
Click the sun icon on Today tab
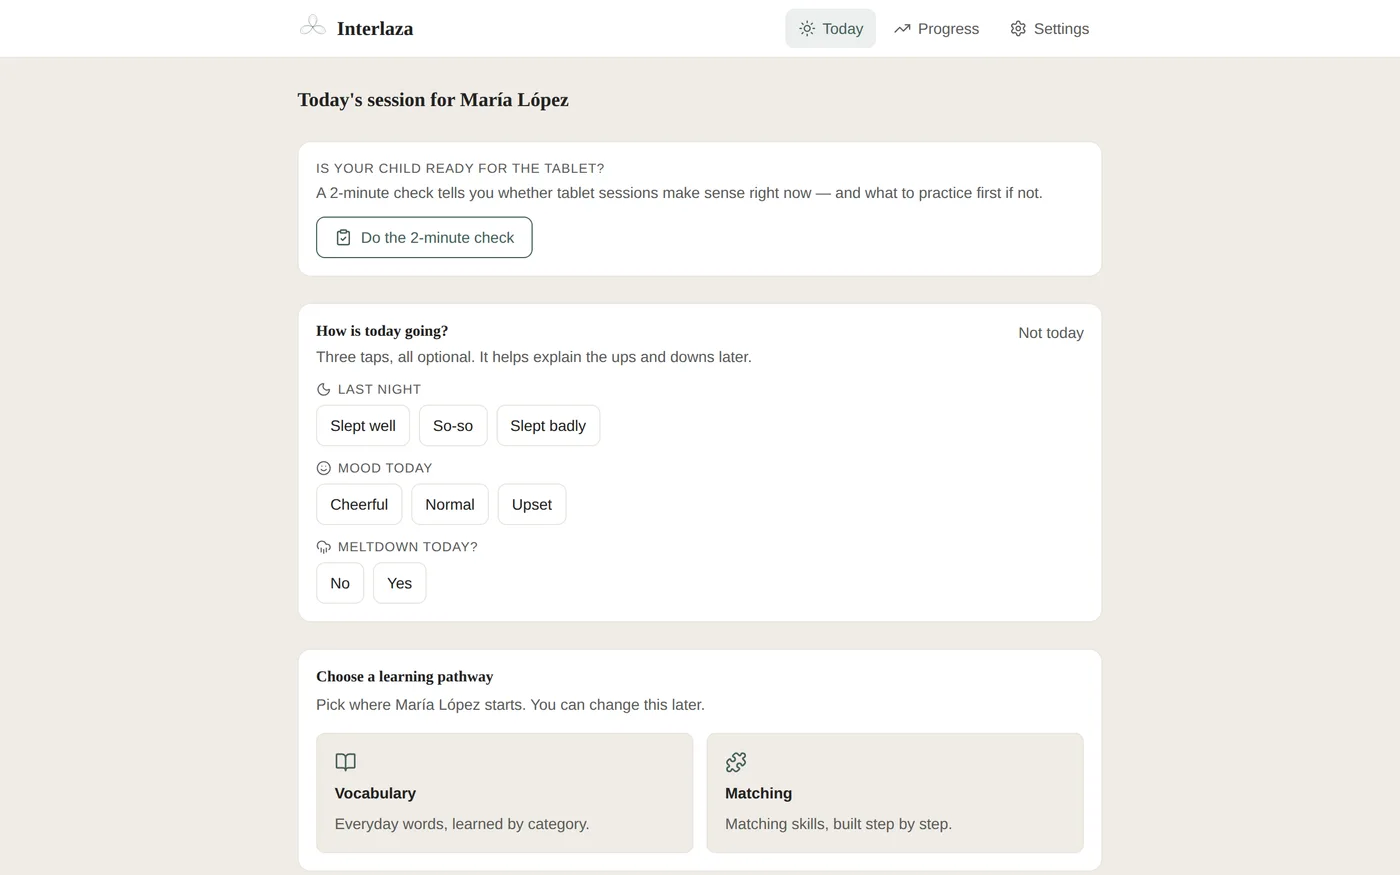[807, 29]
